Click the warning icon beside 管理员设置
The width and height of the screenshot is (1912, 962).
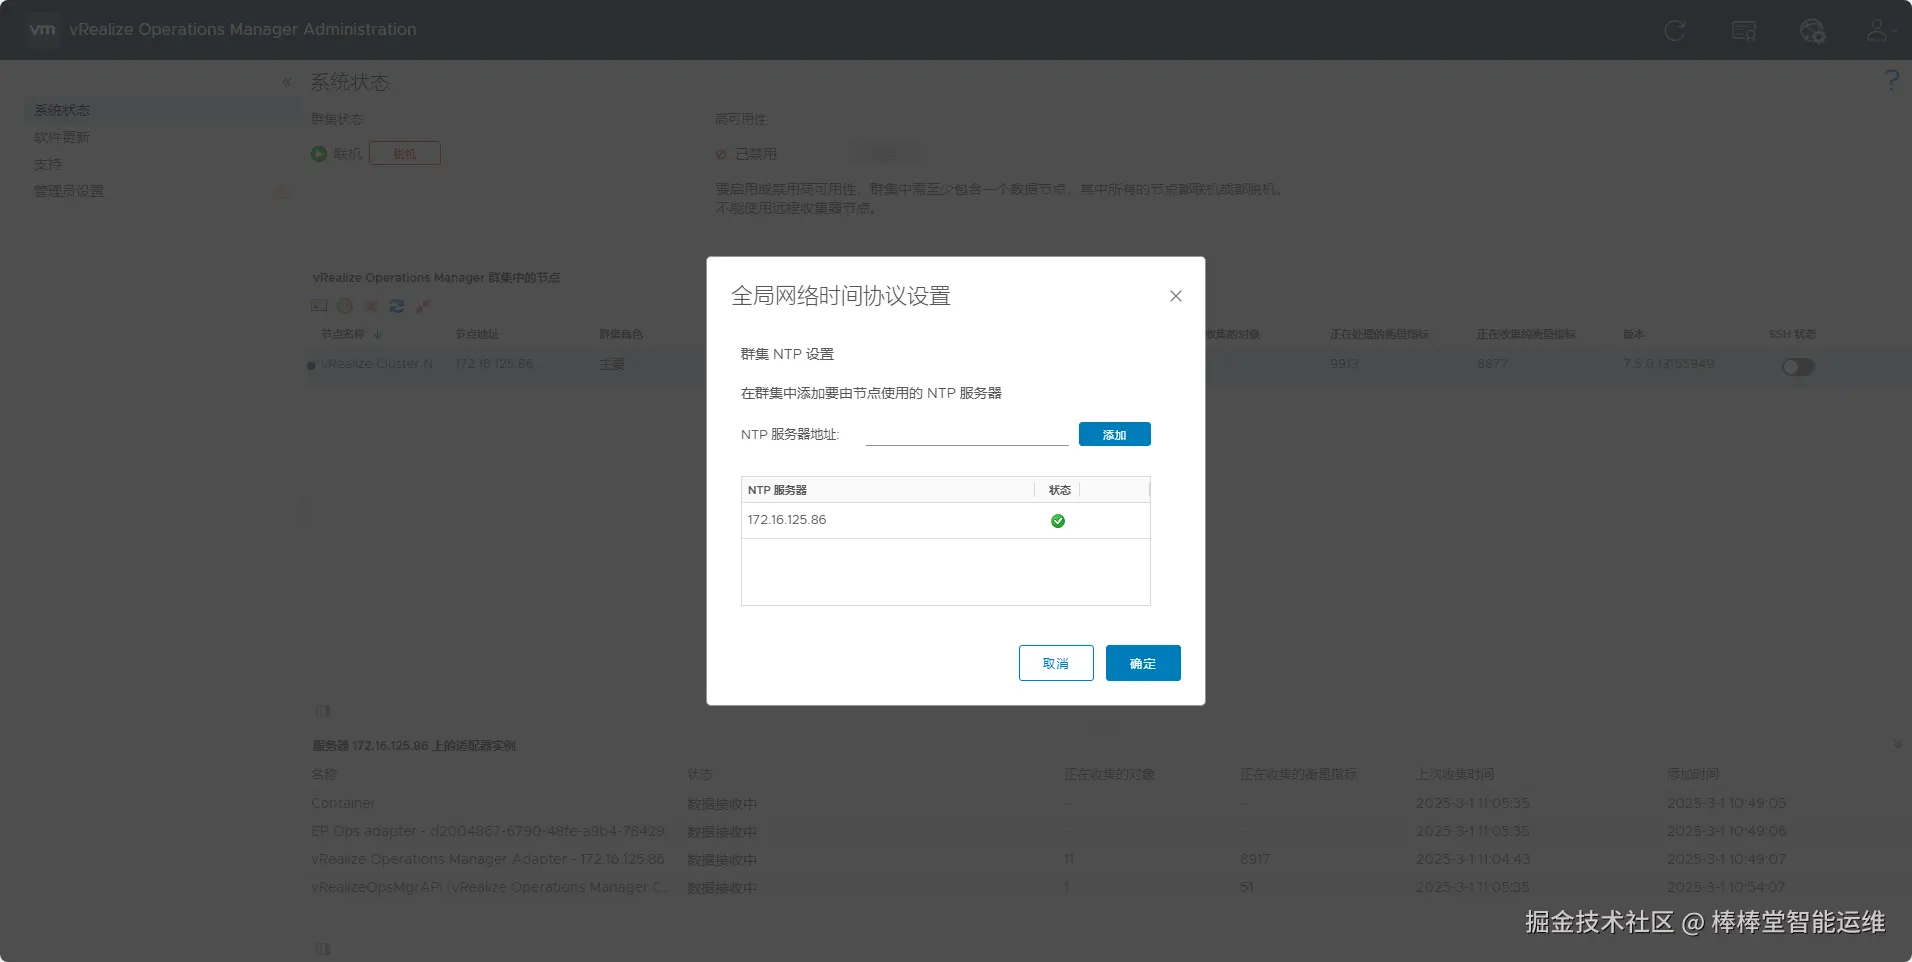(x=282, y=191)
